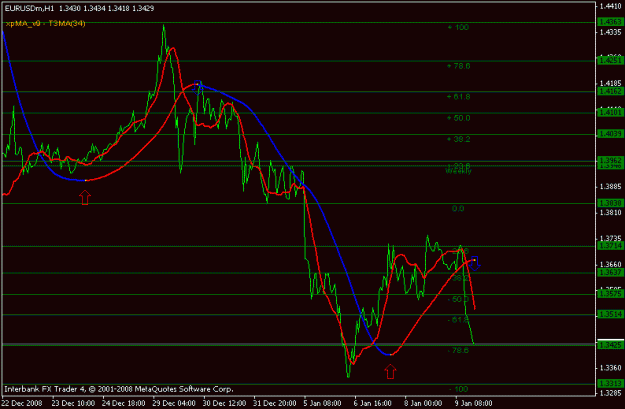The width and height of the screenshot is (625, 409).
Task: Click the 1.4101 green price tag
Action: coord(610,113)
